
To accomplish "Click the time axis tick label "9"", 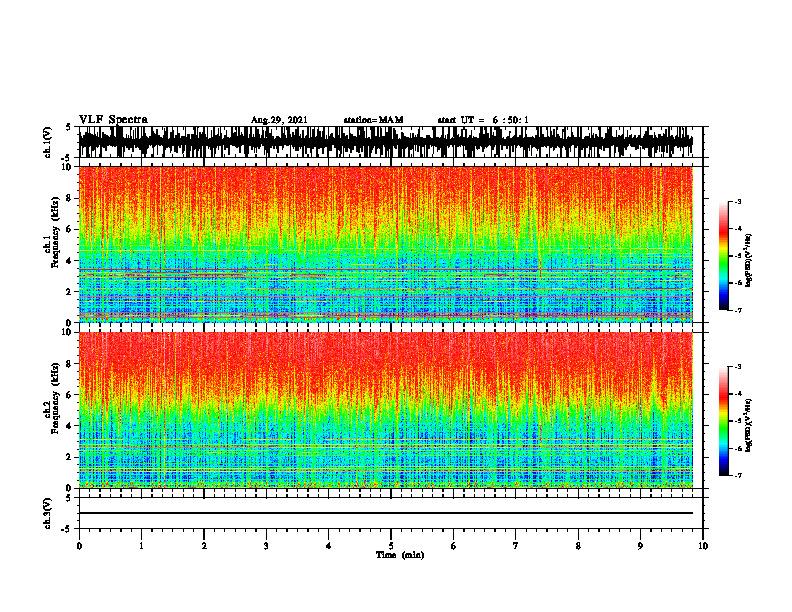I will [x=640, y=546].
